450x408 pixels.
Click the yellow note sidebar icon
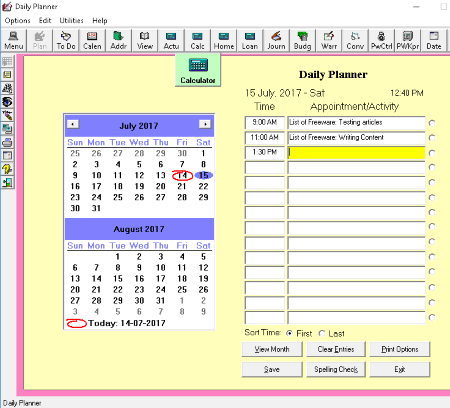click(7, 75)
